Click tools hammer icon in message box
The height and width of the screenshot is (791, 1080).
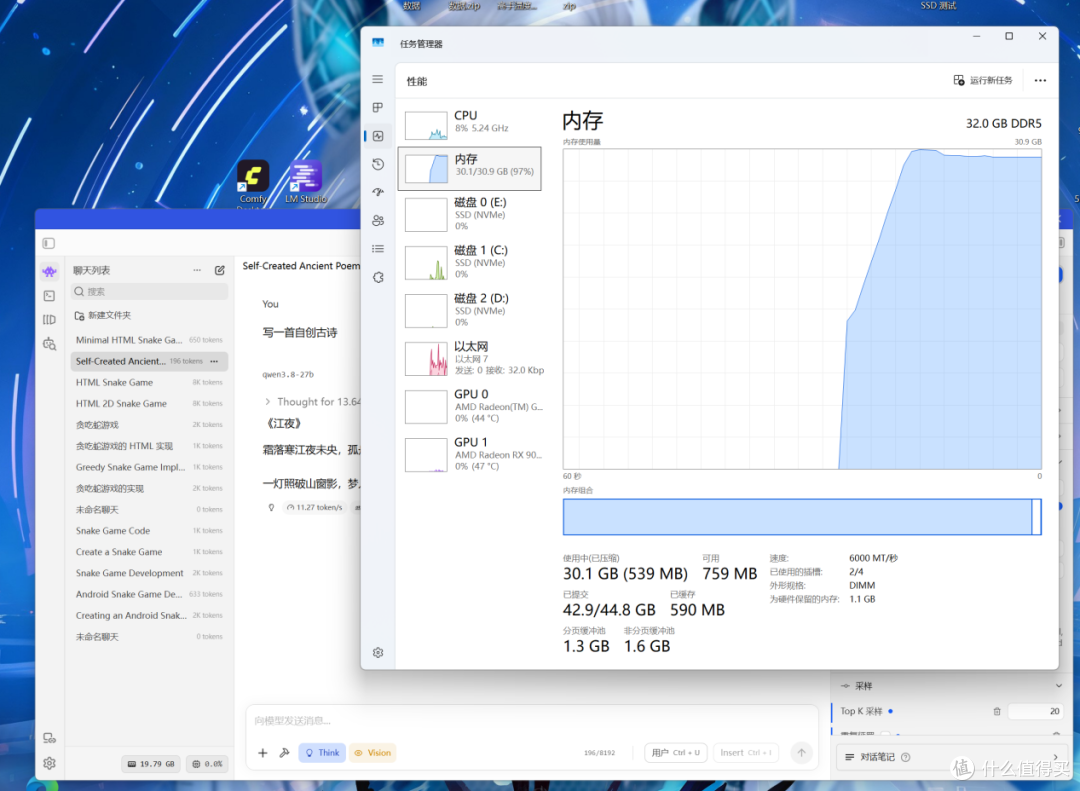(284, 752)
